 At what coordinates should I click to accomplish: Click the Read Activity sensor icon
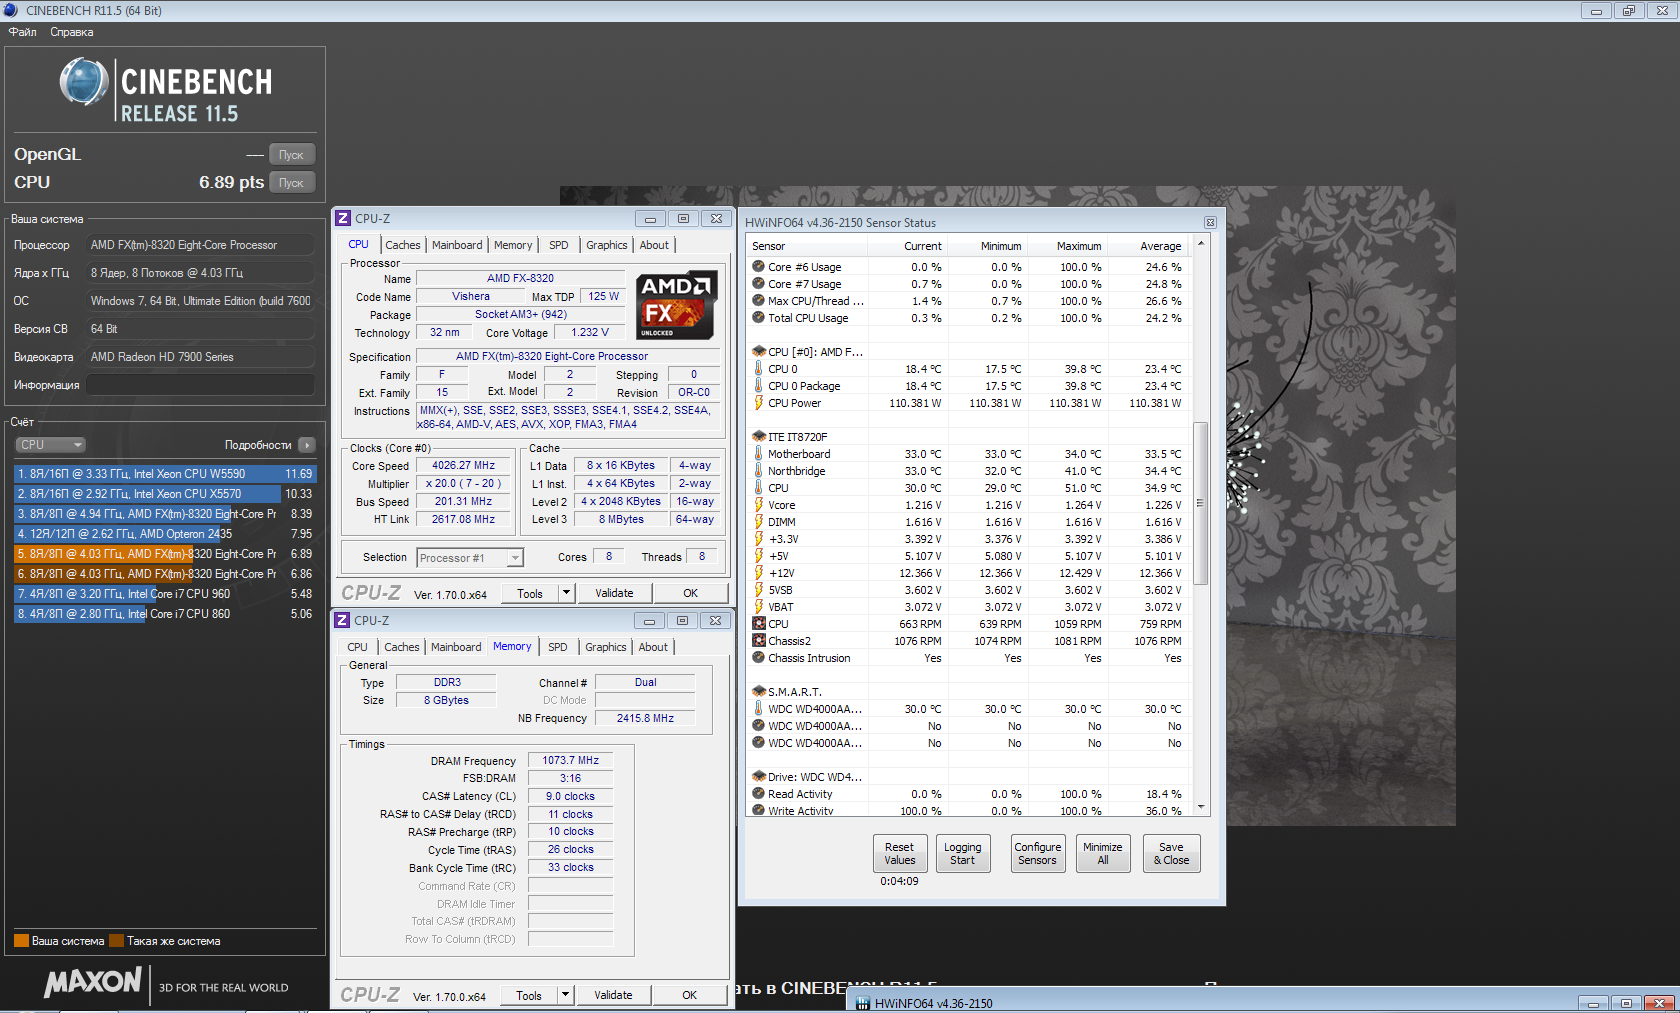(758, 794)
